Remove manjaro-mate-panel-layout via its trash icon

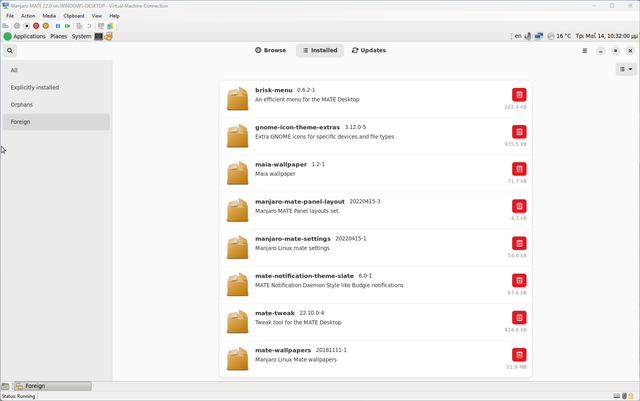(x=519, y=206)
